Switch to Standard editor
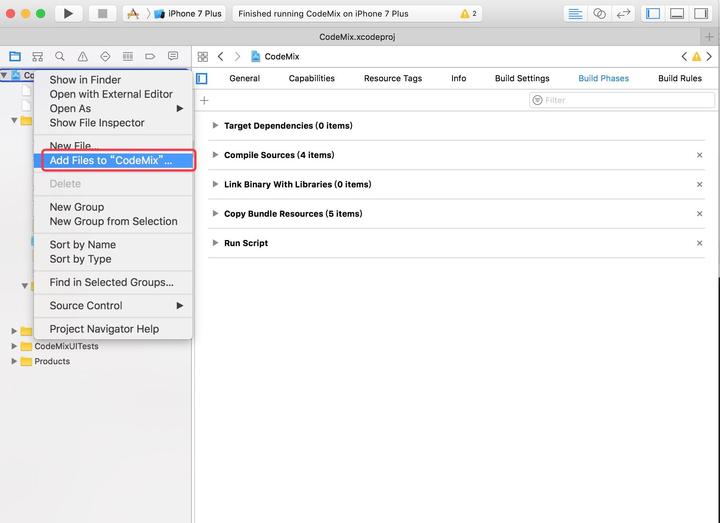720x523 pixels. 575,14
